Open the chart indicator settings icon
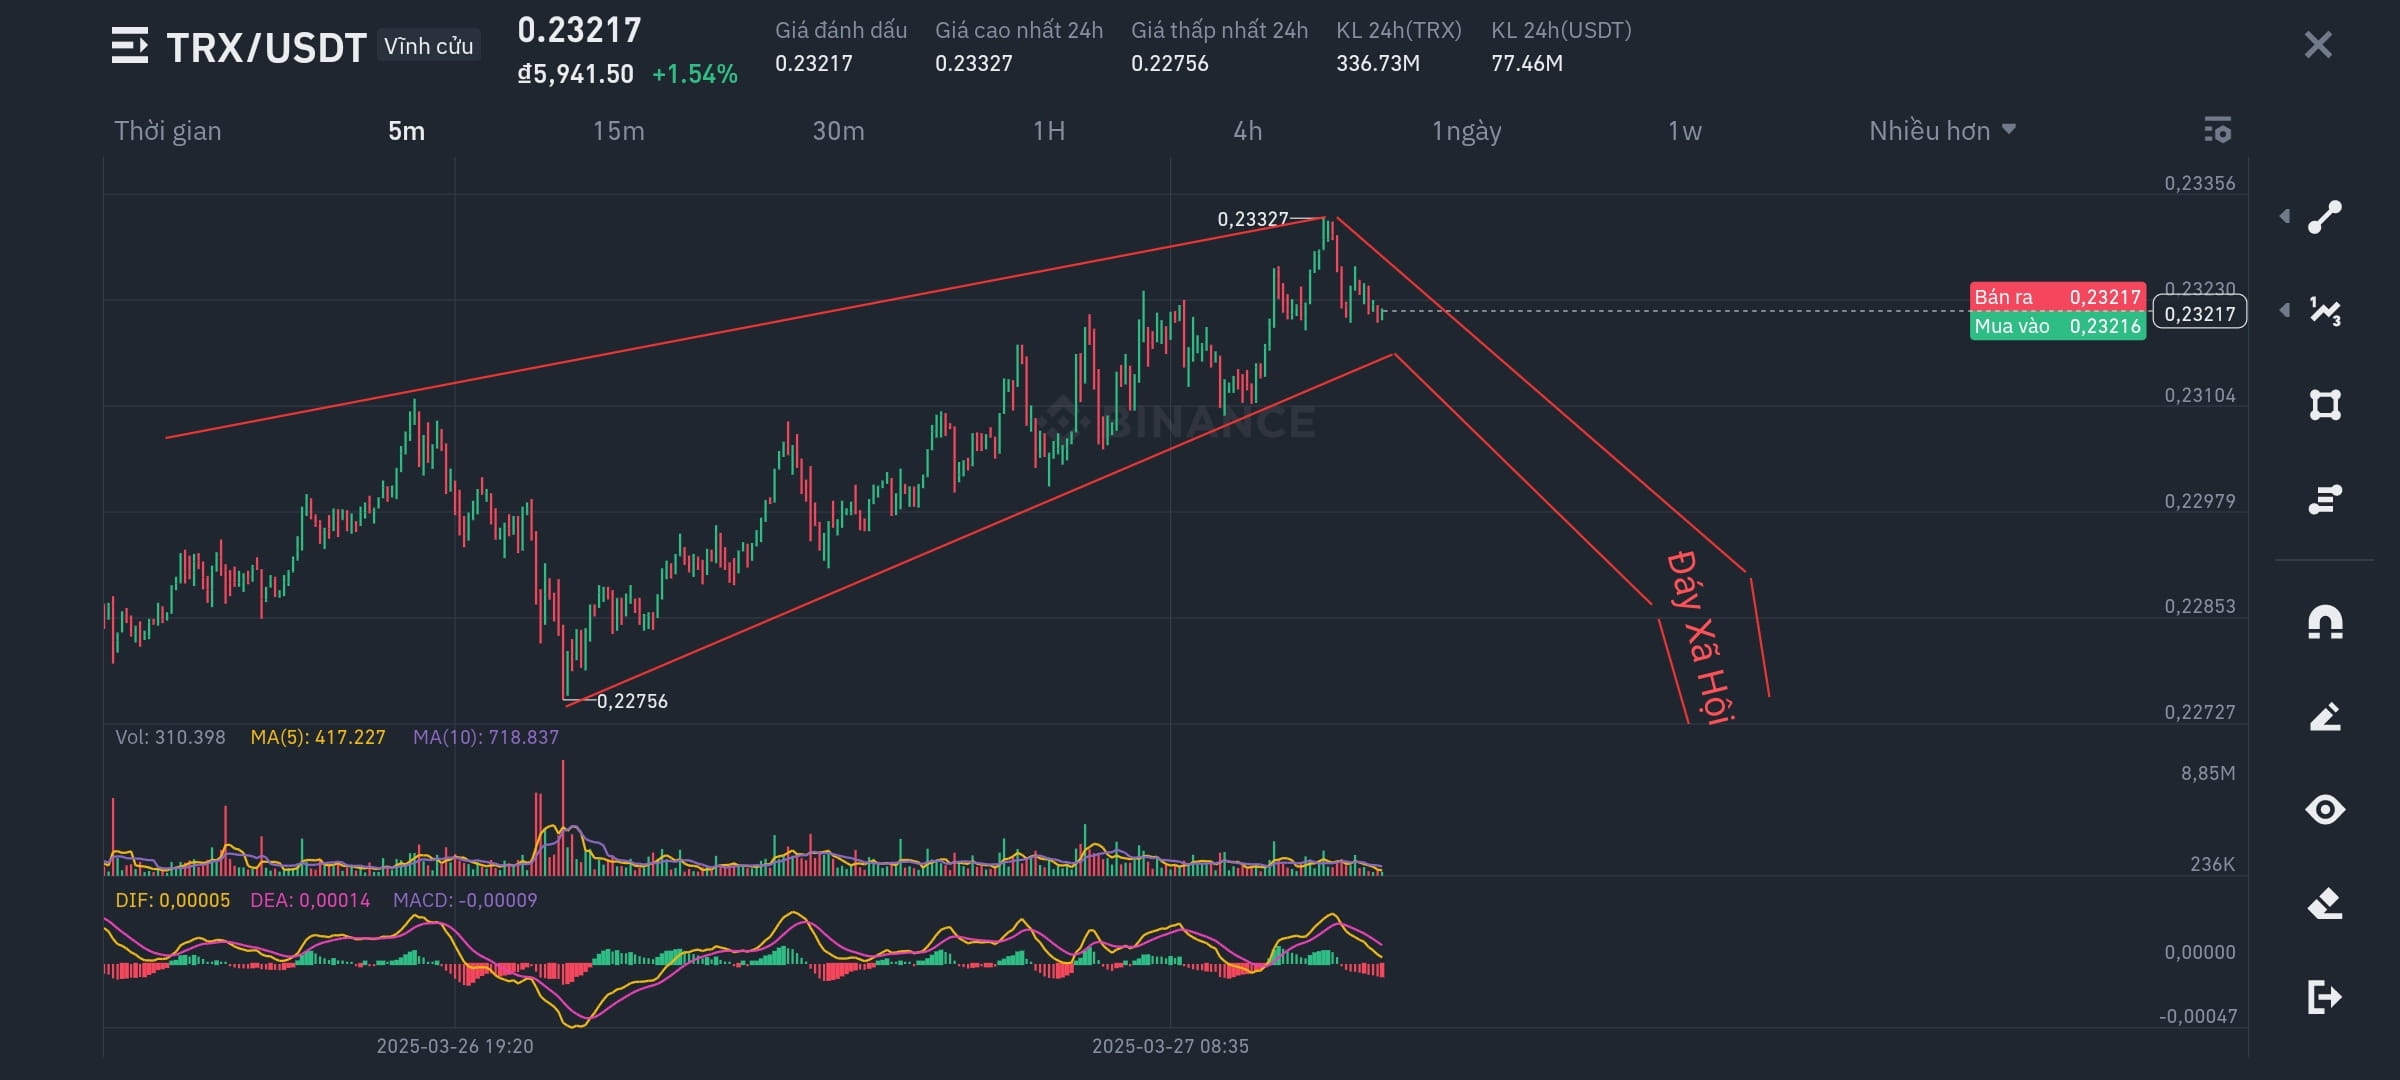The width and height of the screenshot is (2400, 1080). (x=2217, y=130)
